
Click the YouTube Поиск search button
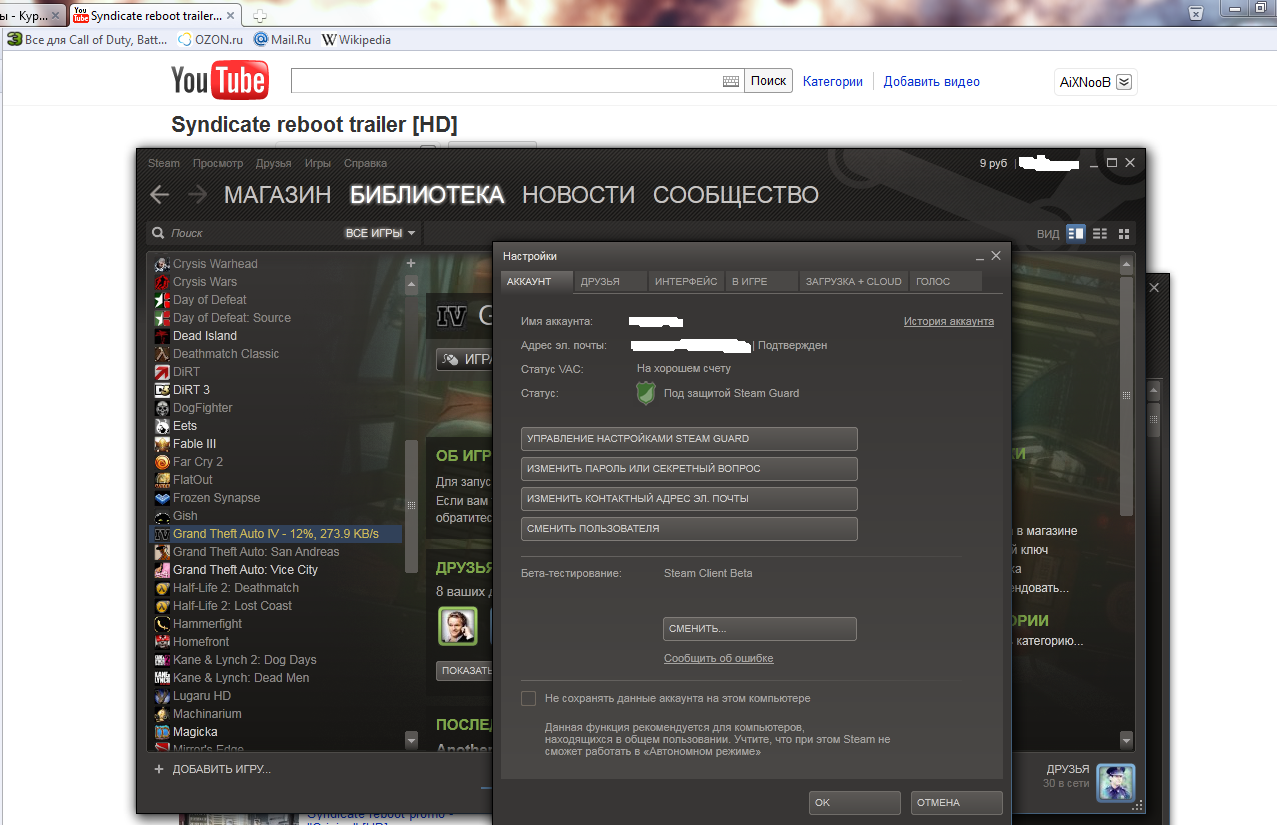point(769,81)
